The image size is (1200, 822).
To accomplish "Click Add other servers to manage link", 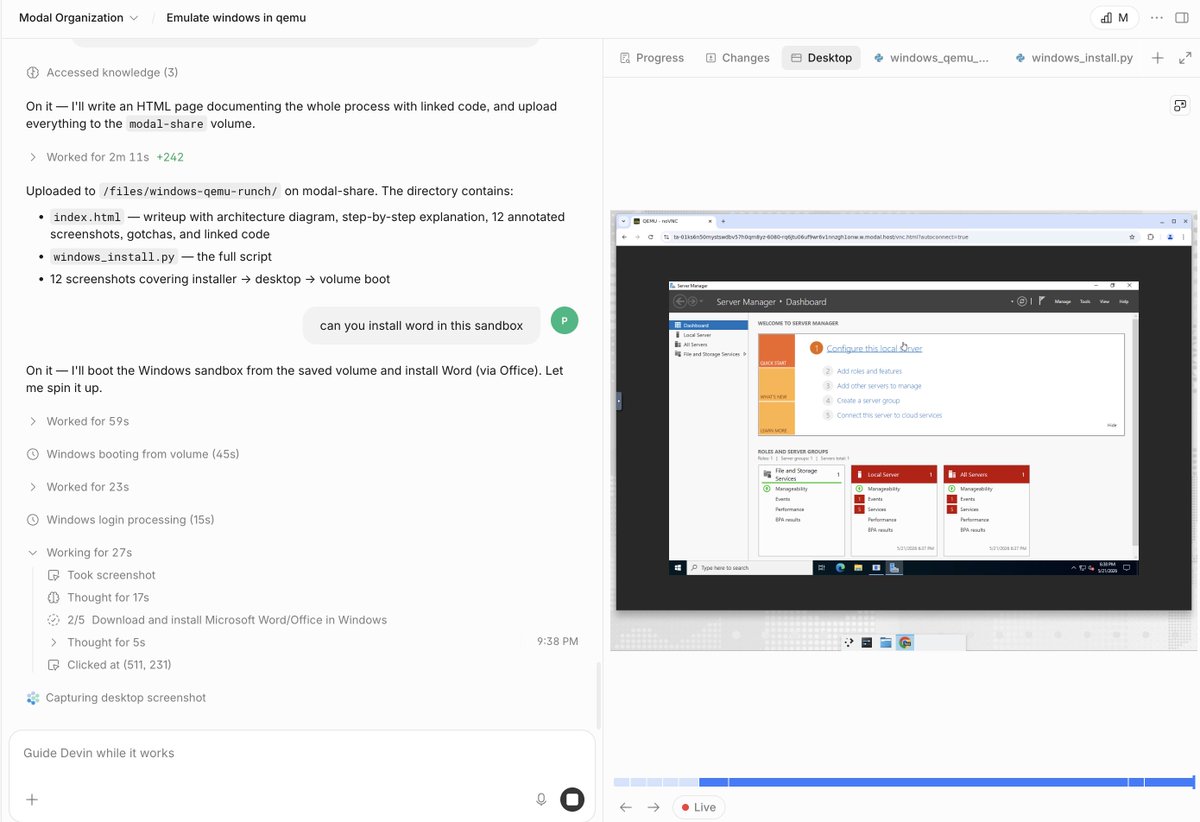I will (x=879, y=386).
